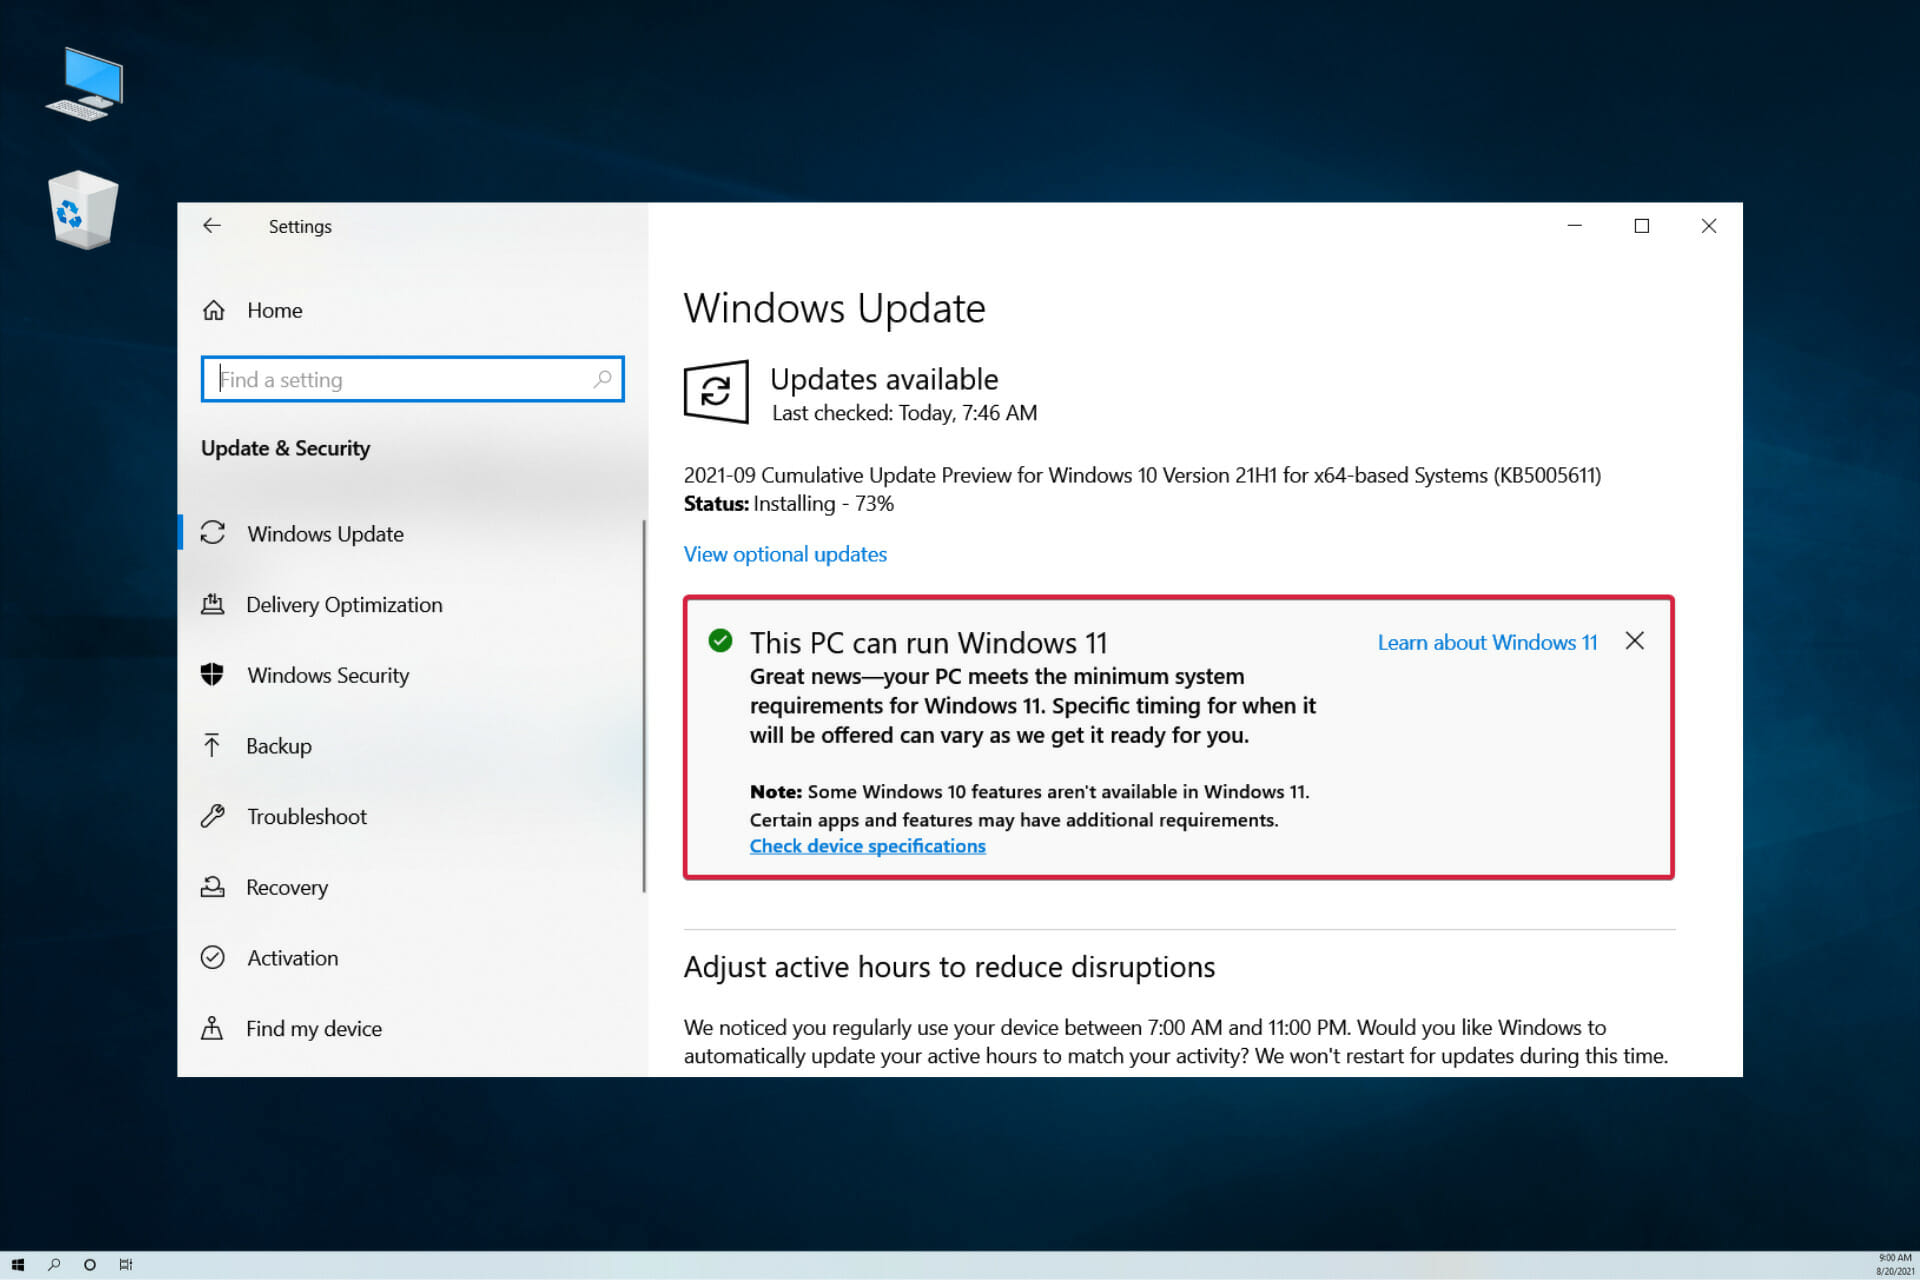Maximize the Settings window
The width and height of the screenshot is (1920, 1280).
pos(1641,226)
